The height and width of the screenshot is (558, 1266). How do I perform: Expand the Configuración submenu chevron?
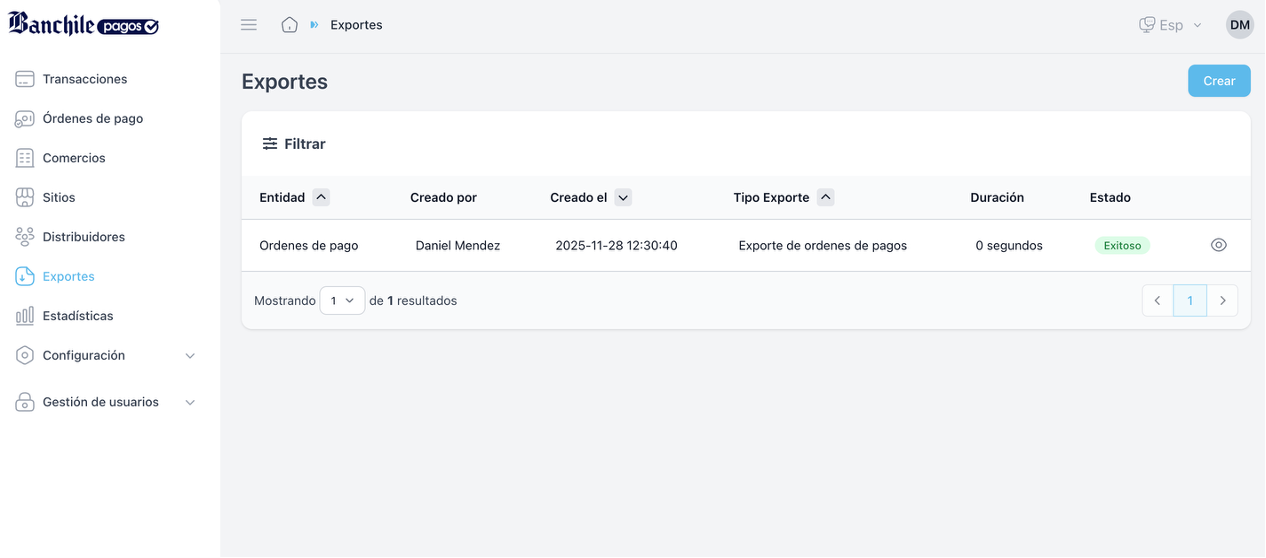(190, 356)
